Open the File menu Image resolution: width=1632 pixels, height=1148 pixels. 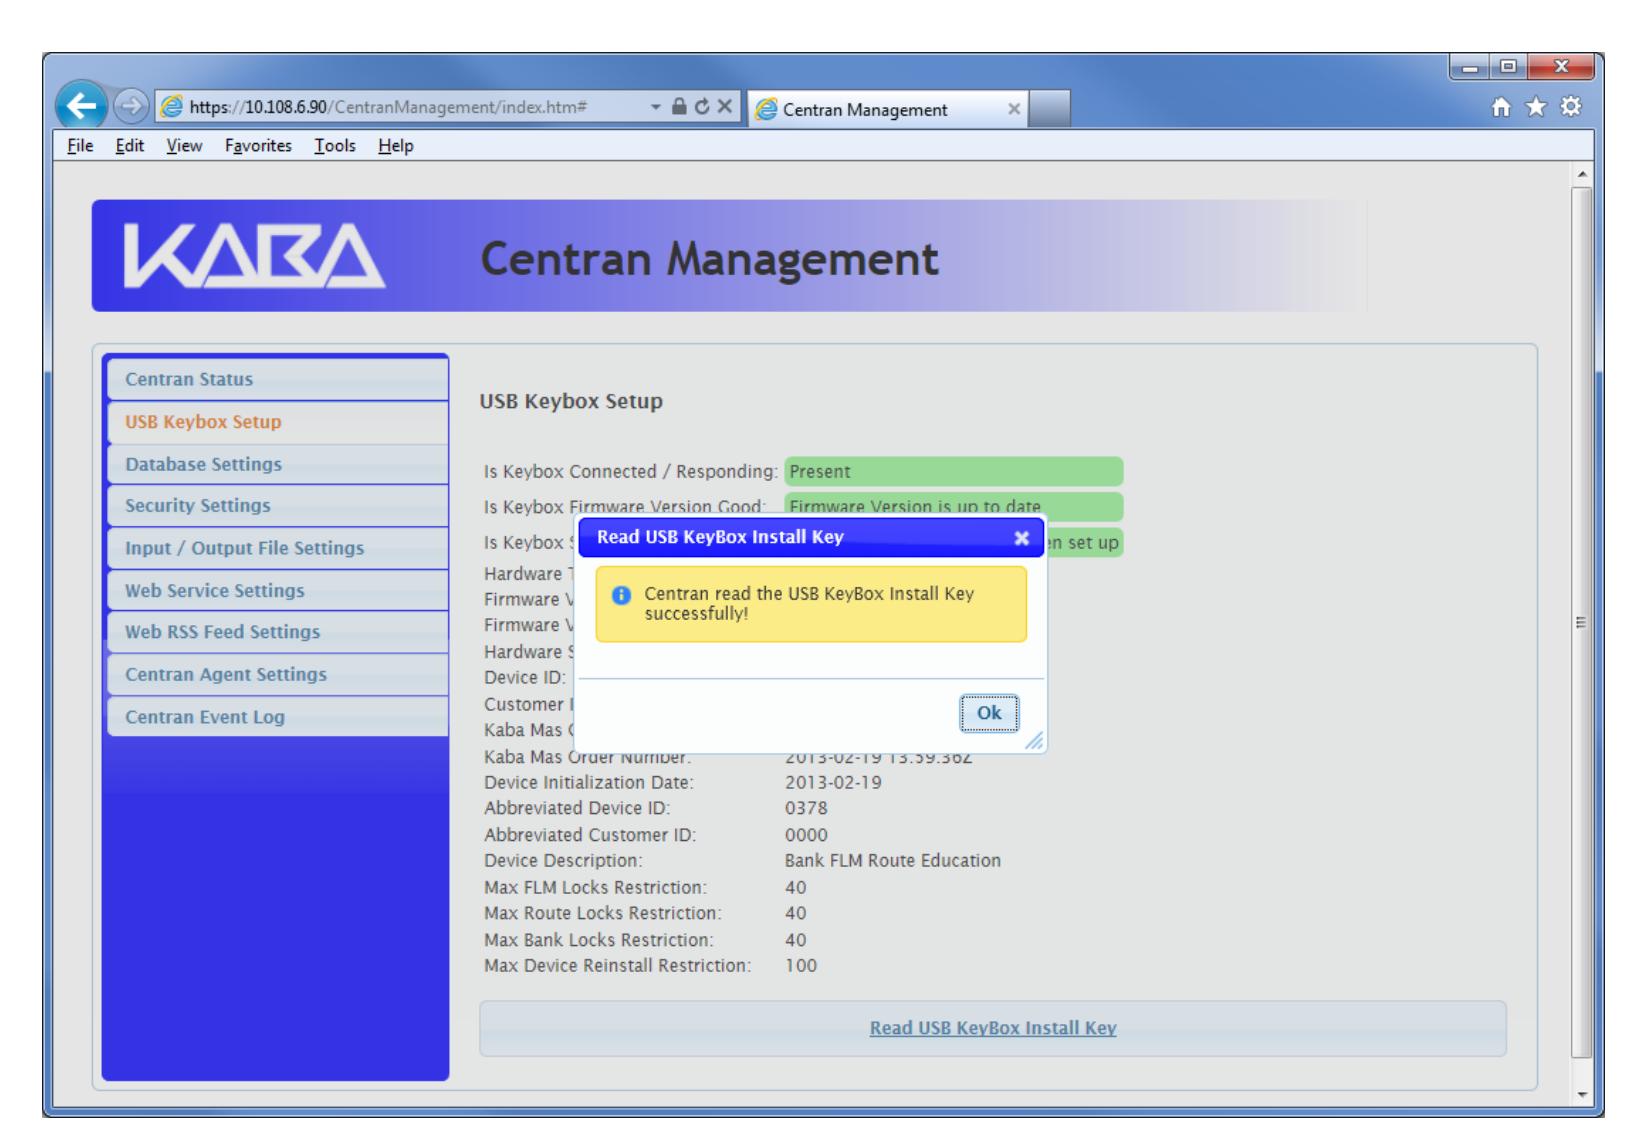79,146
